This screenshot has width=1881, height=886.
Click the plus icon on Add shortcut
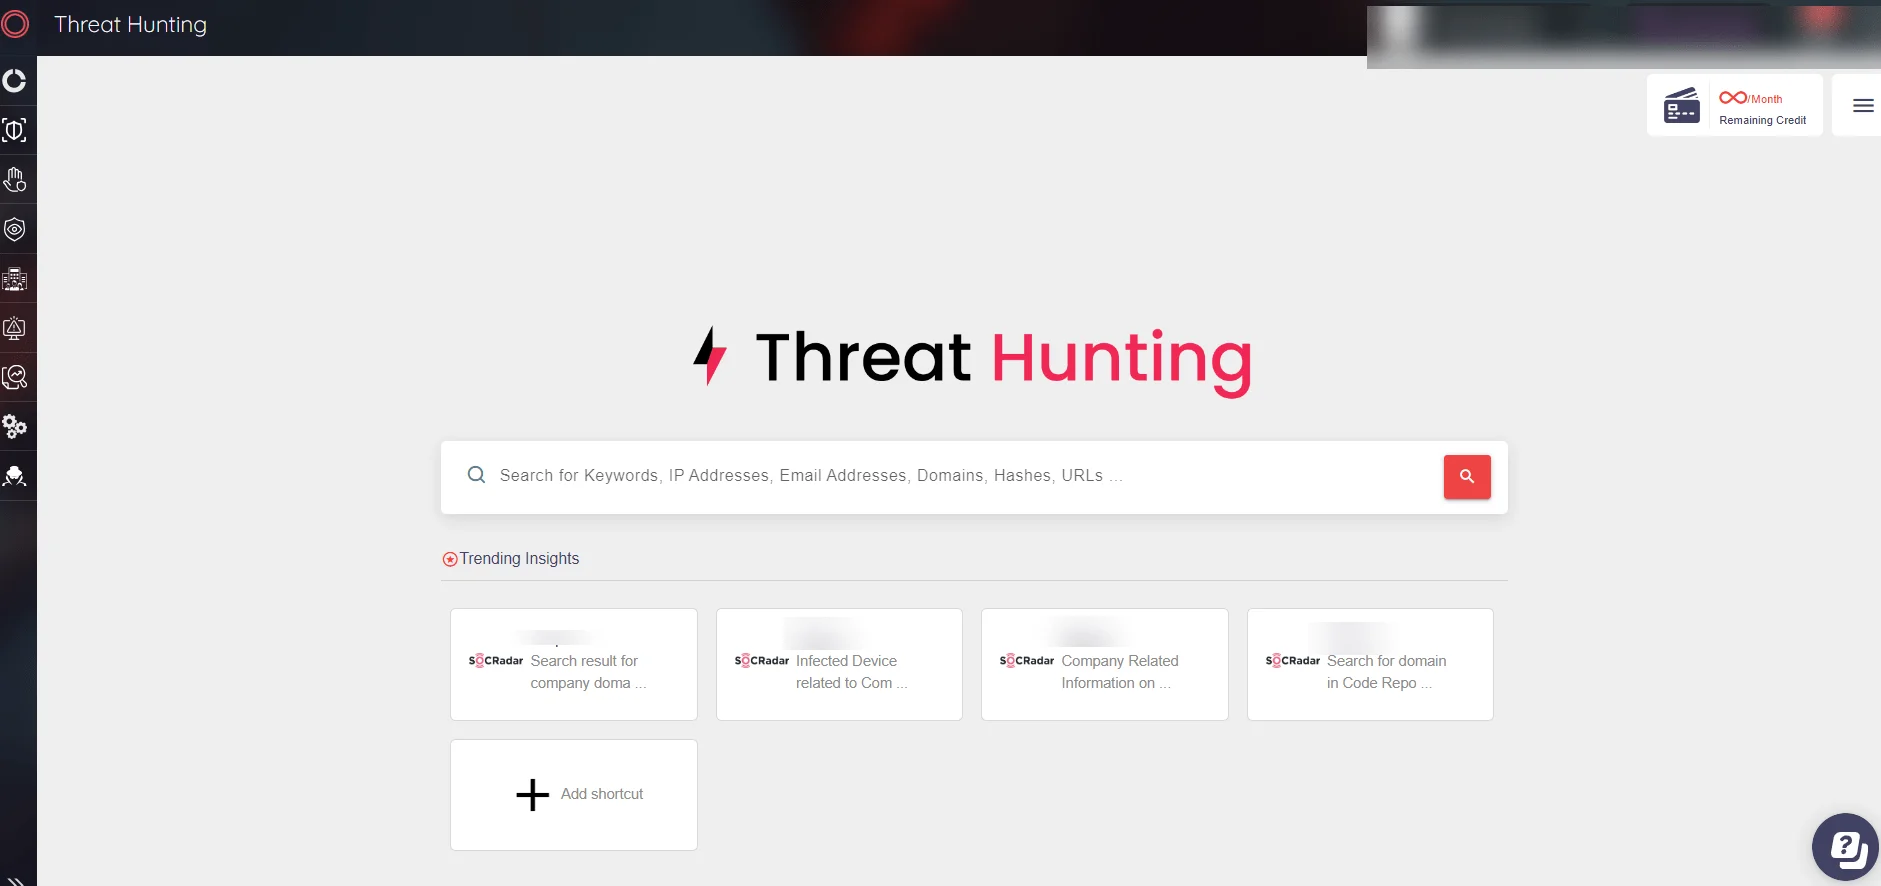533,795
